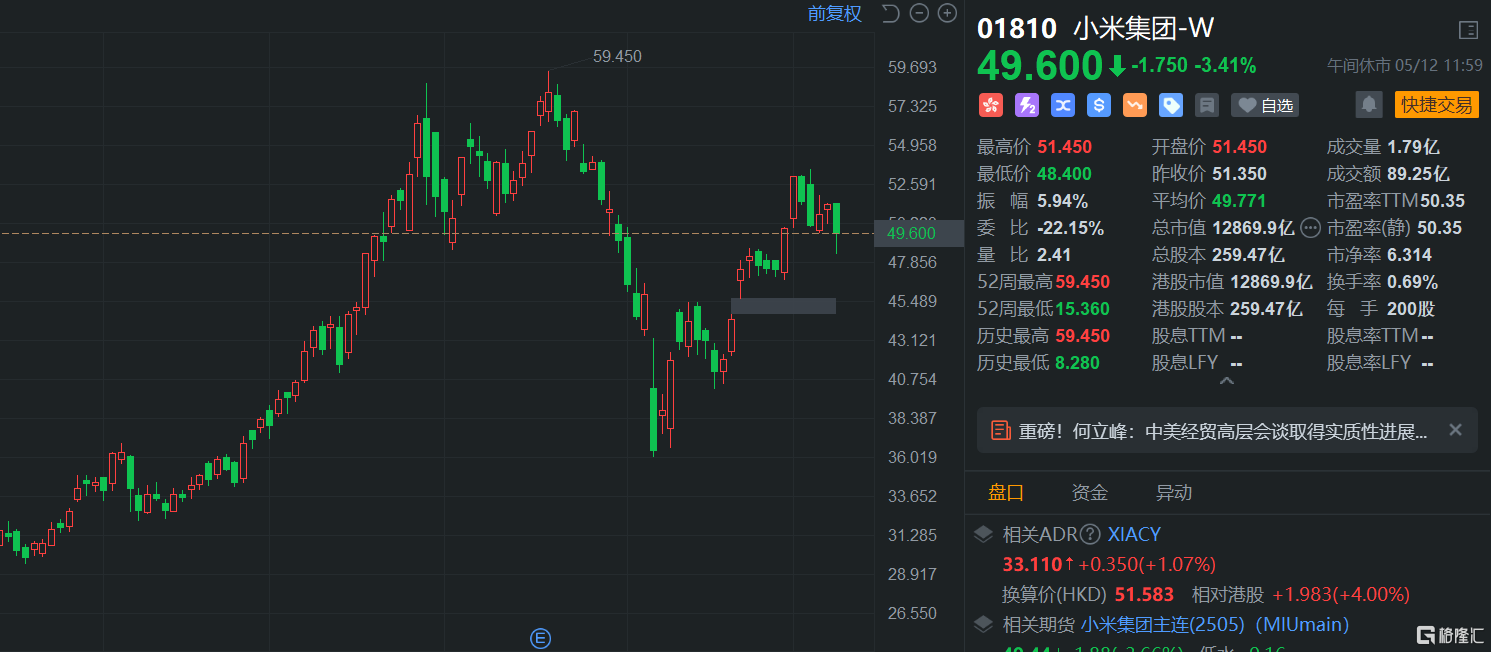This screenshot has height=652, width=1491.
Task: Click the circled E event marker on chart
Action: pos(540,638)
